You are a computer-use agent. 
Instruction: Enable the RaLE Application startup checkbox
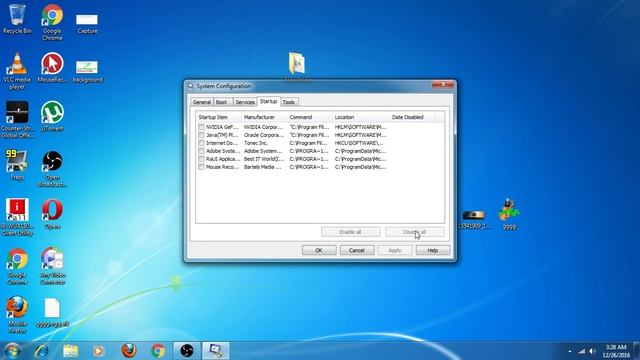pyautogui.click(x=201, y=159)
